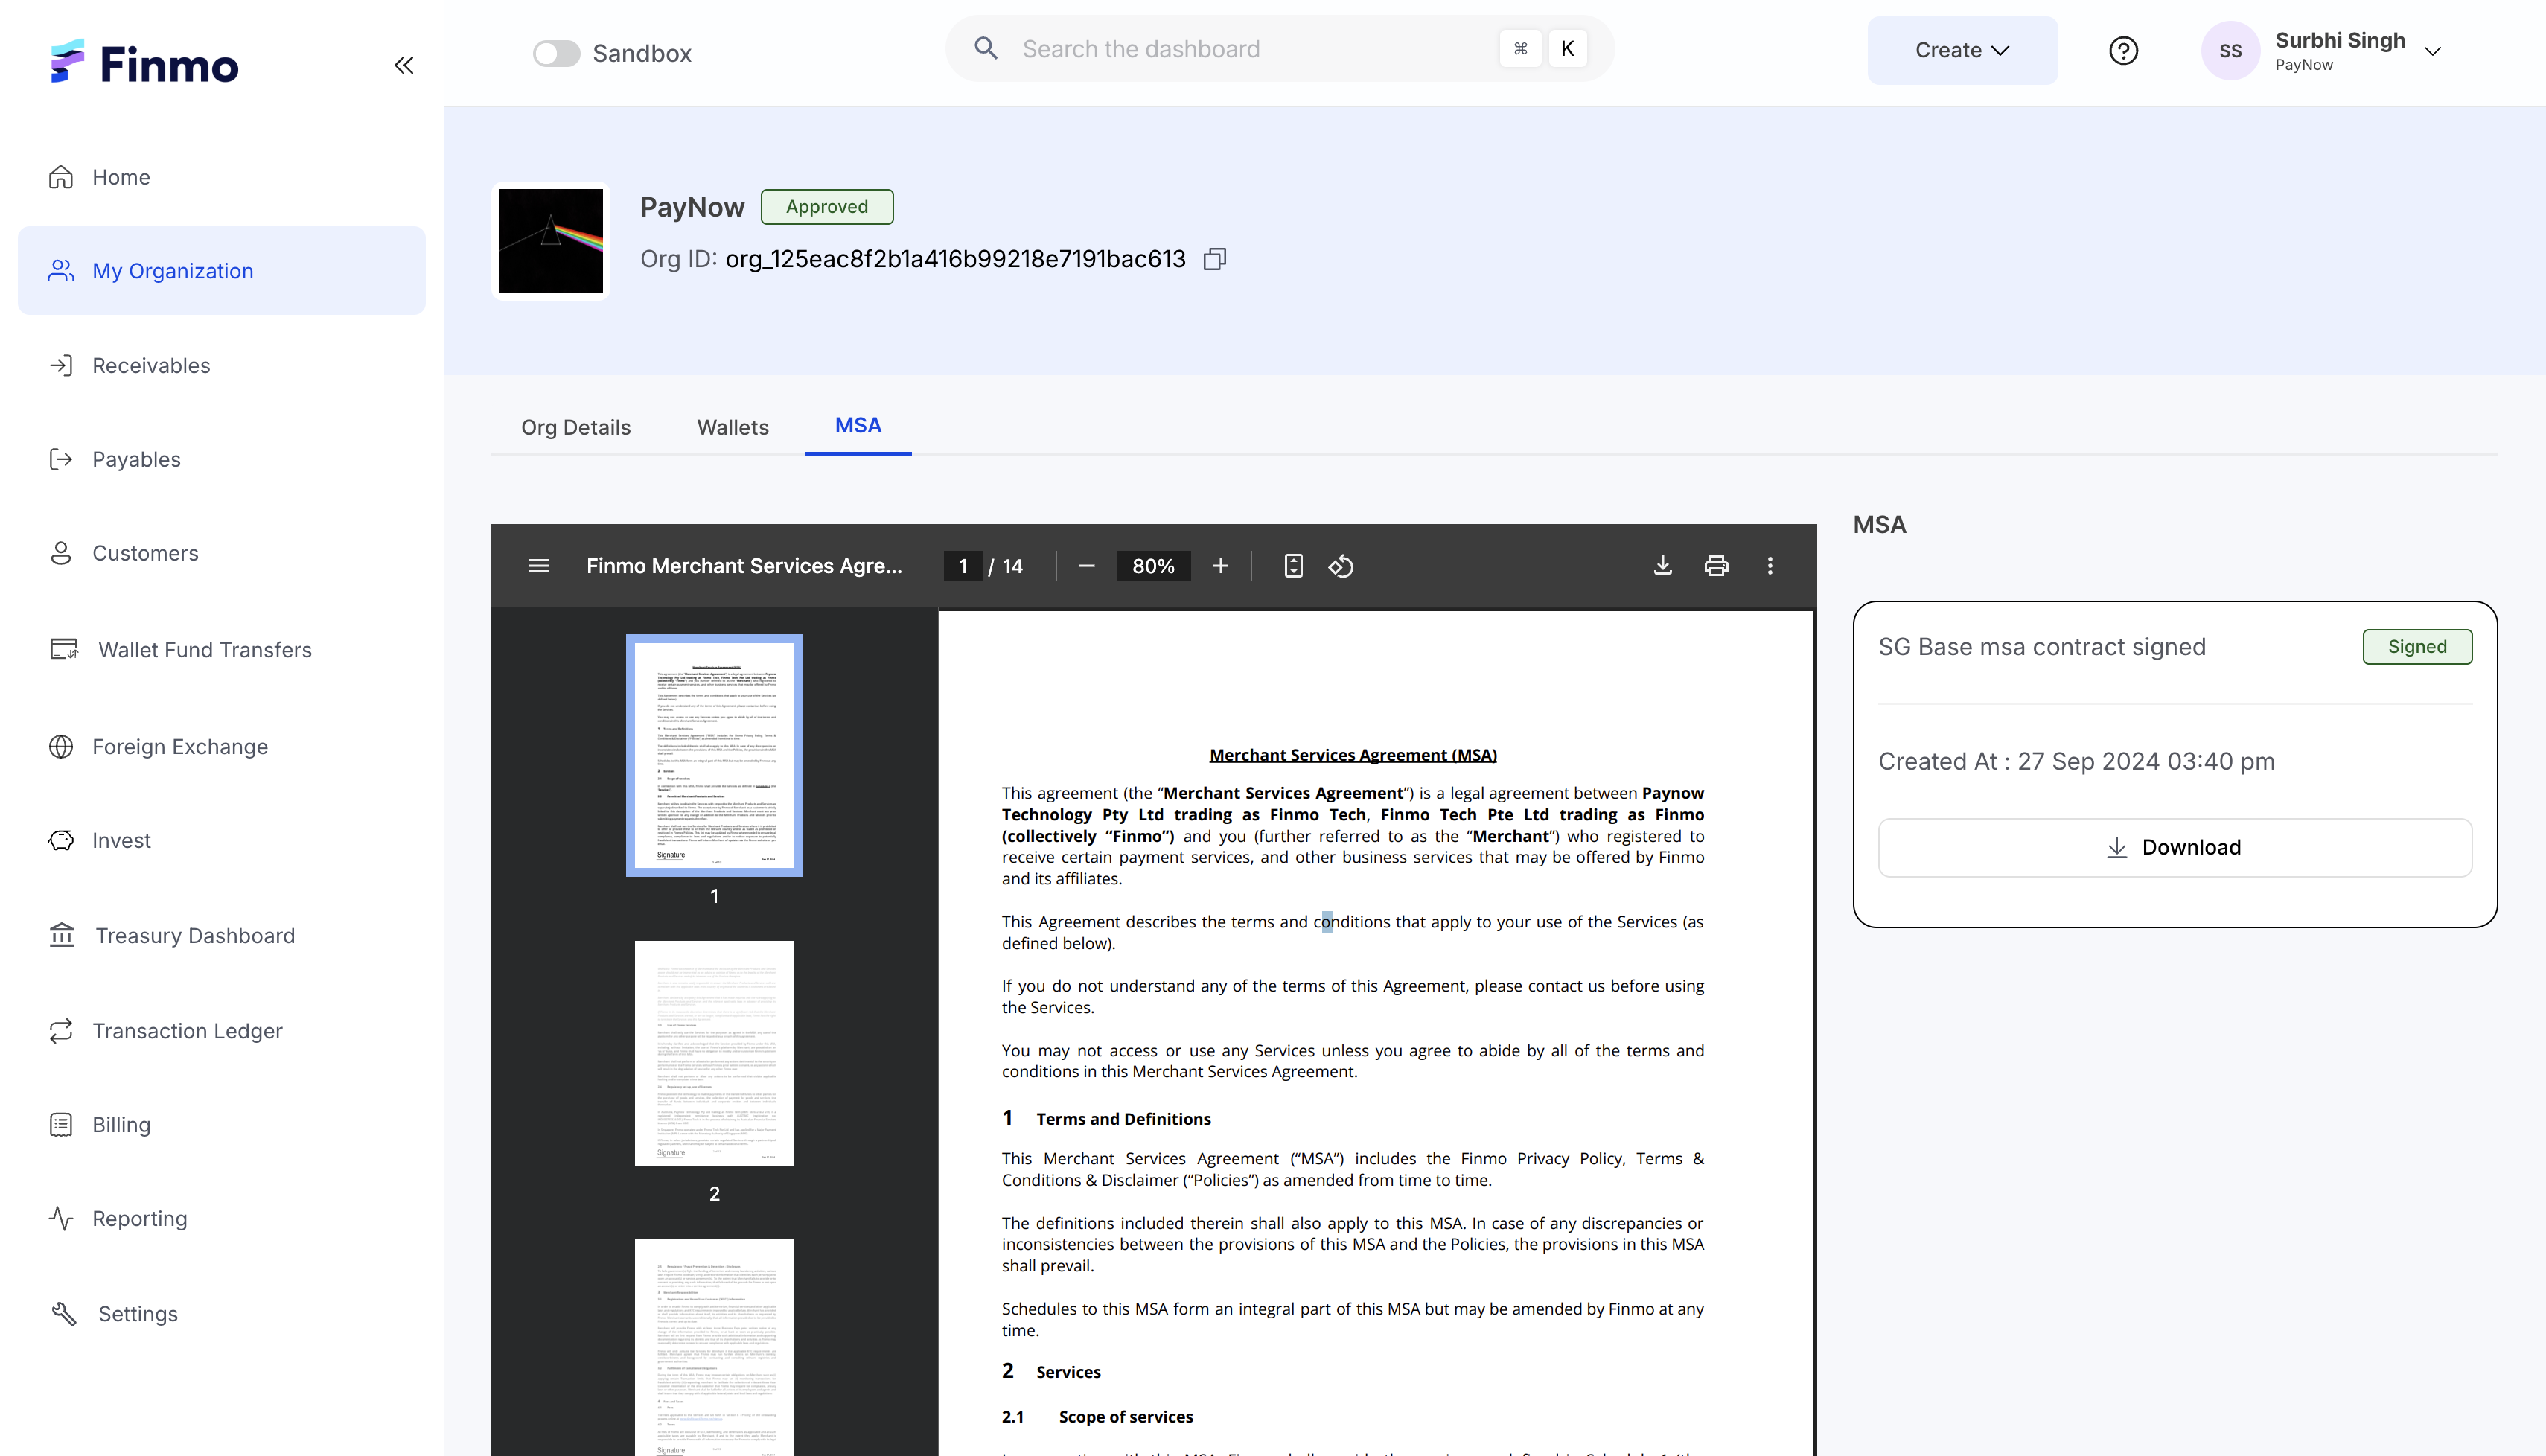Open the help question mark icon
The width and height of the screenshot is (2546, 1456).
(x=2123, y=50)
